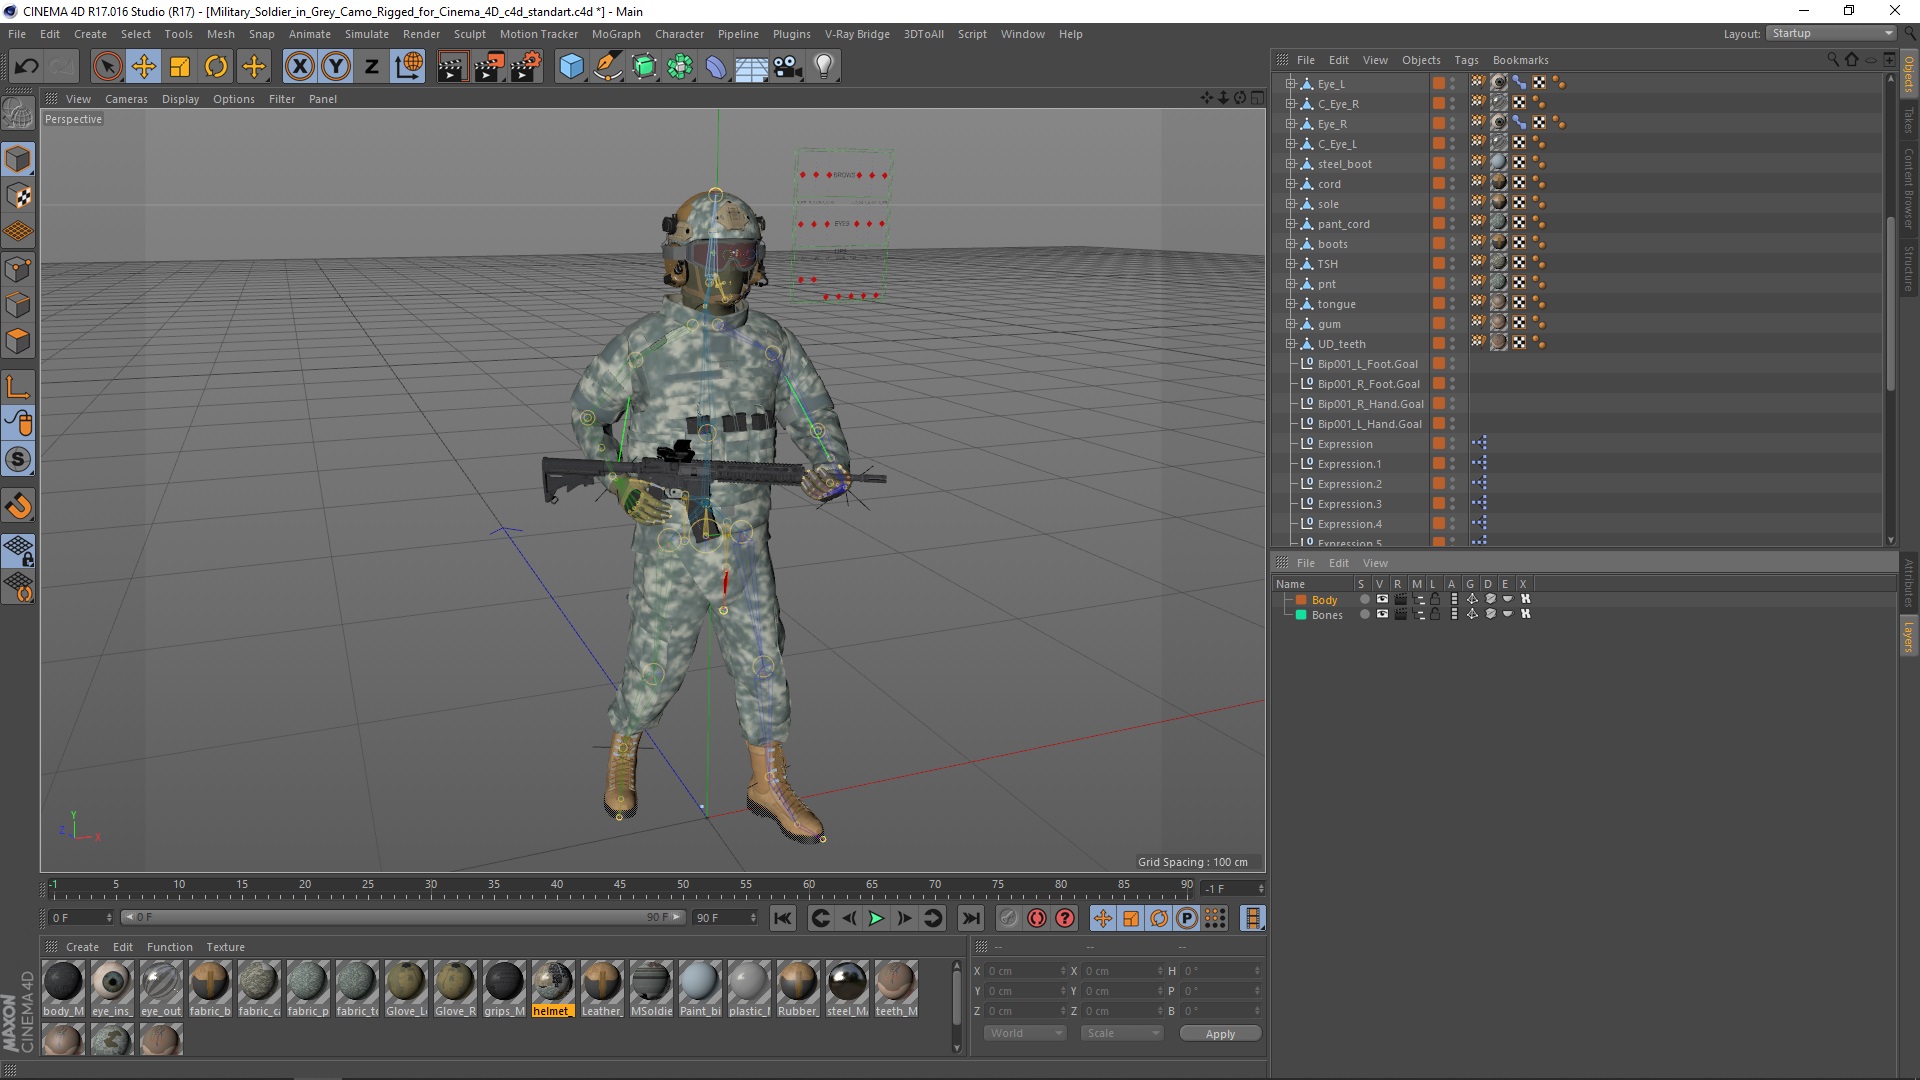Click the green Bones layer color swatch
Viewport: 1920px width, 1080px height.
[1301, 615]
